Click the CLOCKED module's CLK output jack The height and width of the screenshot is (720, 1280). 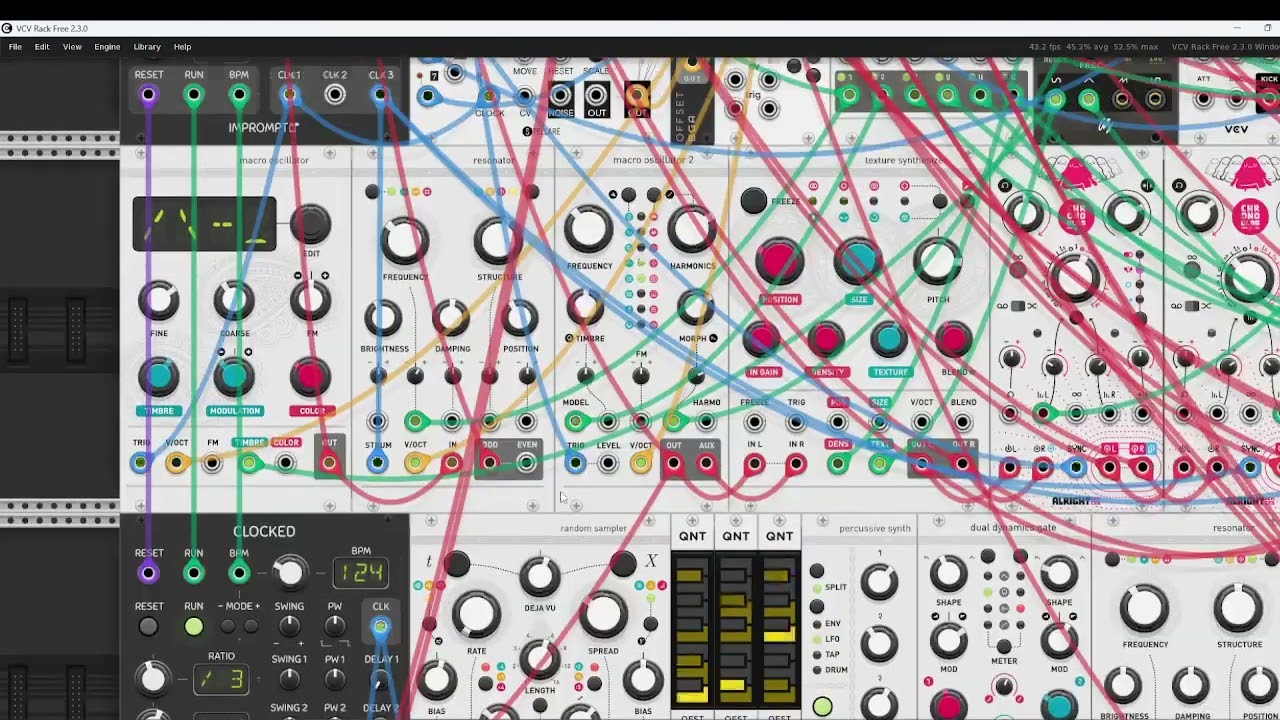pyautogui.click(x=380, y=627)
